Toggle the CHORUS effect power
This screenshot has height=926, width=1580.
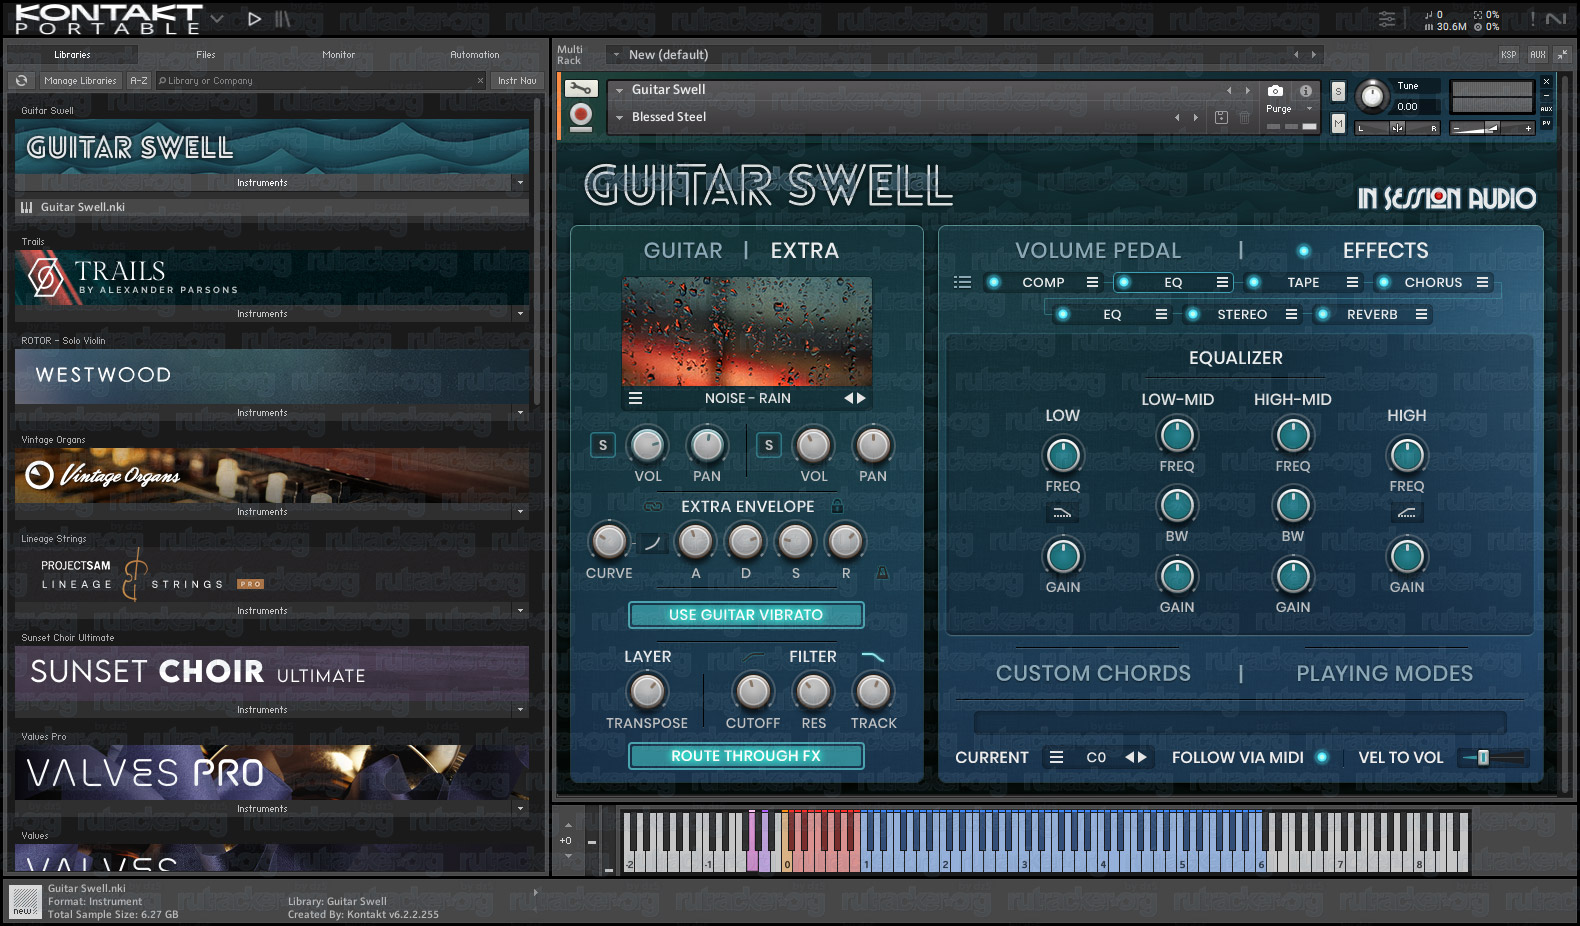[x=1384, y=282]
